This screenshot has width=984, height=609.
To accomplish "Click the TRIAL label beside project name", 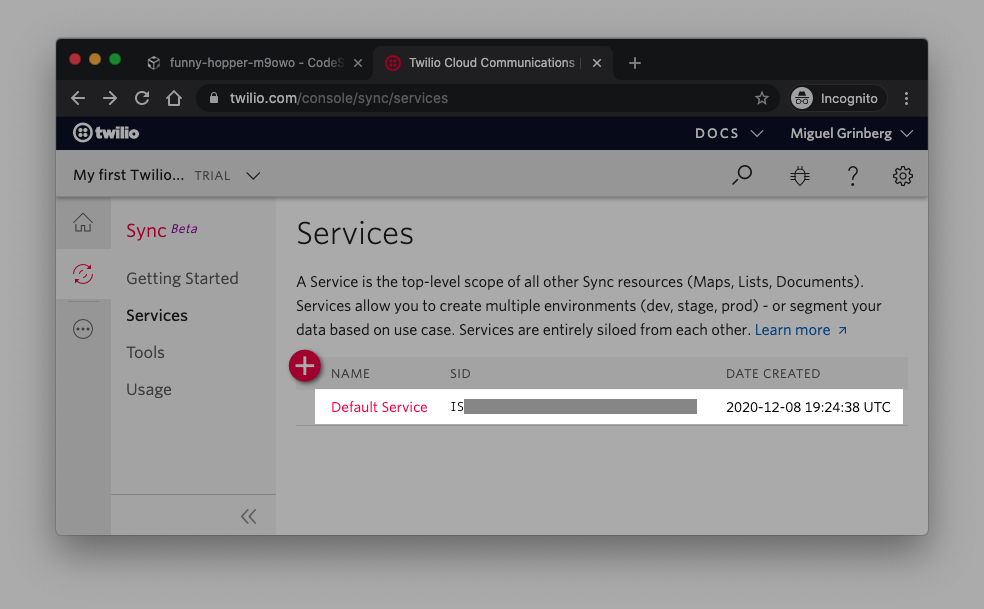I will coord(212,176).
